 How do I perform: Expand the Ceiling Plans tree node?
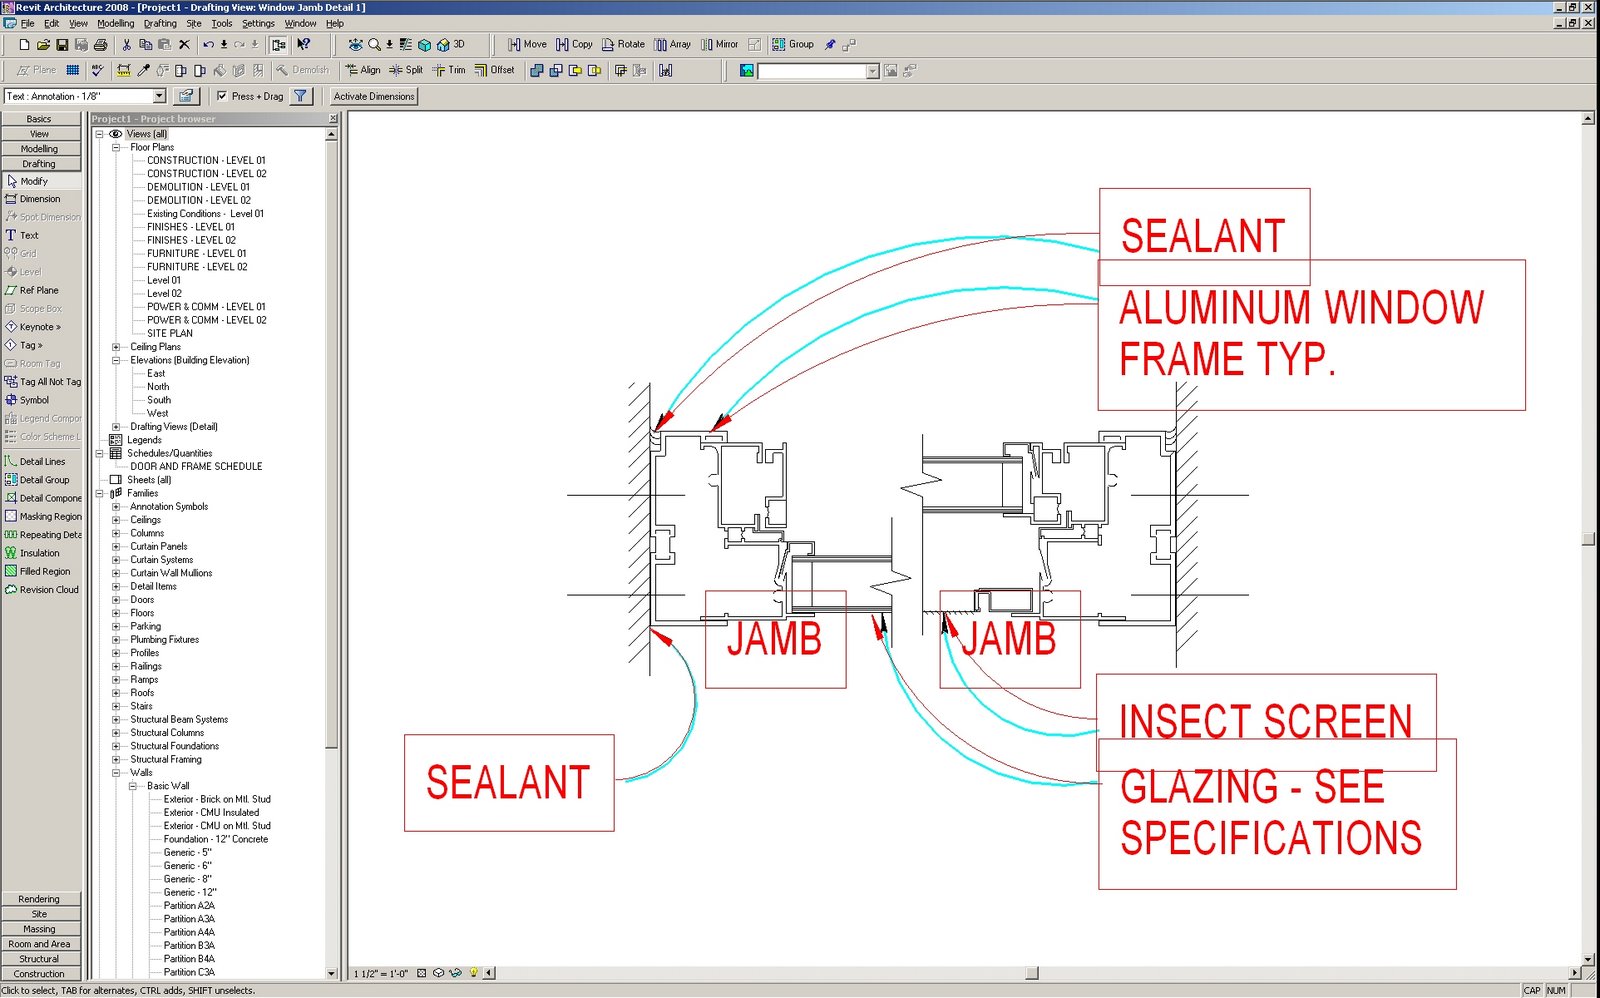(x=116, y=347)
